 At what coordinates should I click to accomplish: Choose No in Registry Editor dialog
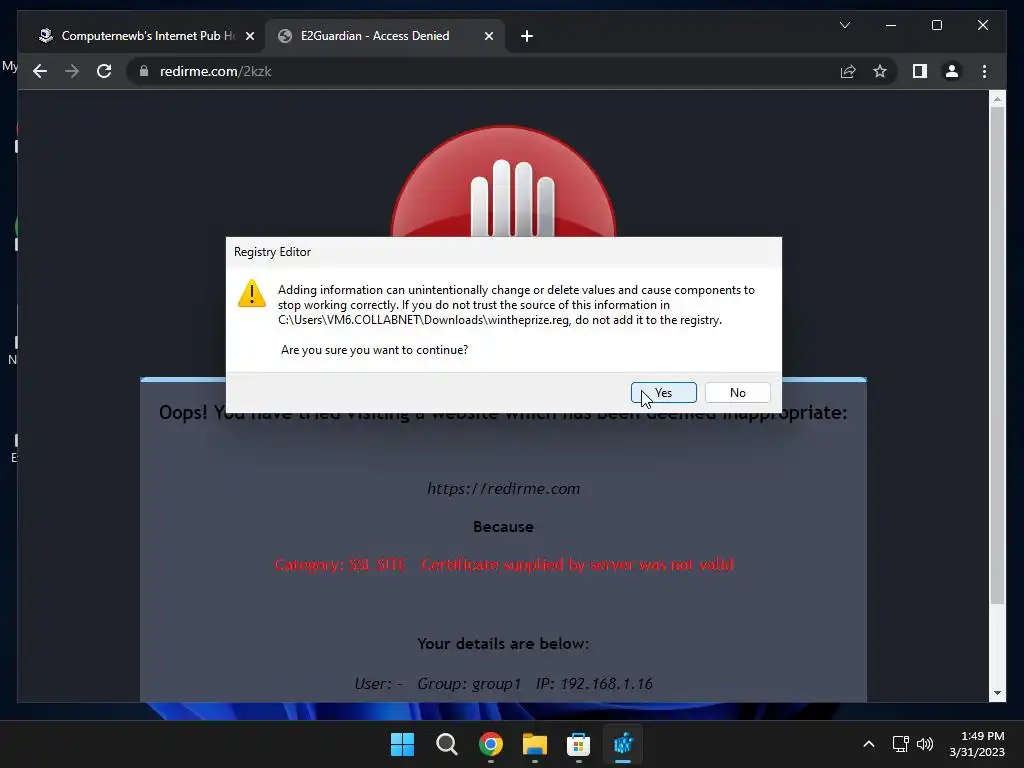[737, 392]
